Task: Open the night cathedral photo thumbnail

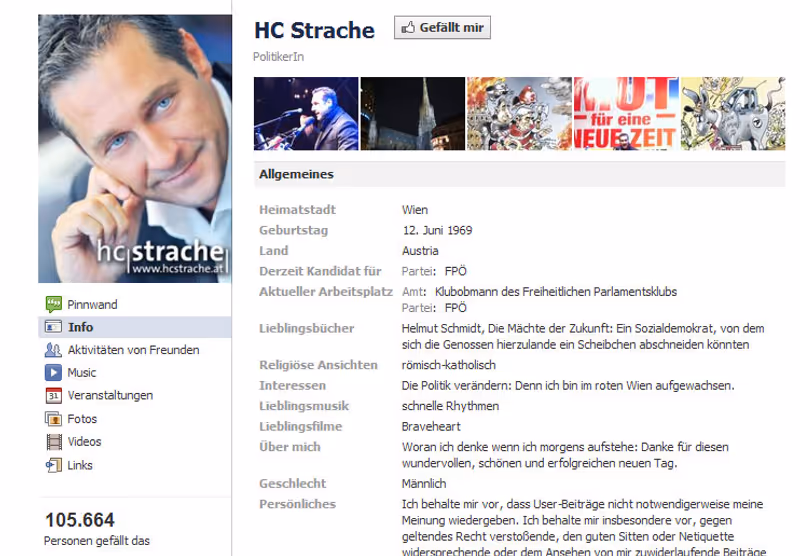Action: (413, 114)
